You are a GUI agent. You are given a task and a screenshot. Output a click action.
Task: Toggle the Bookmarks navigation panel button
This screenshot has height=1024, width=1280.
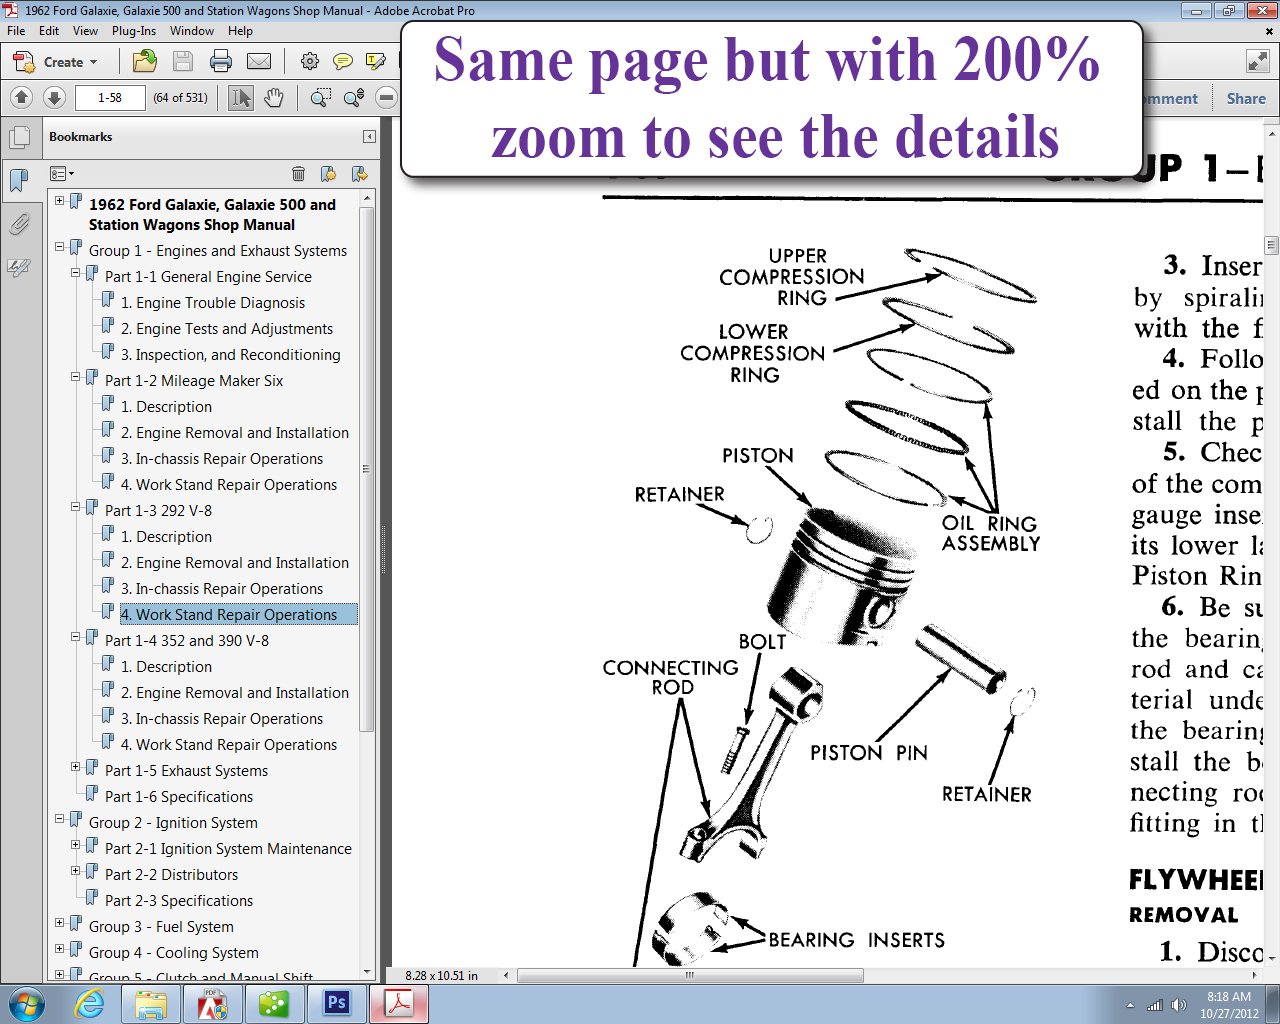pos(18,181)
